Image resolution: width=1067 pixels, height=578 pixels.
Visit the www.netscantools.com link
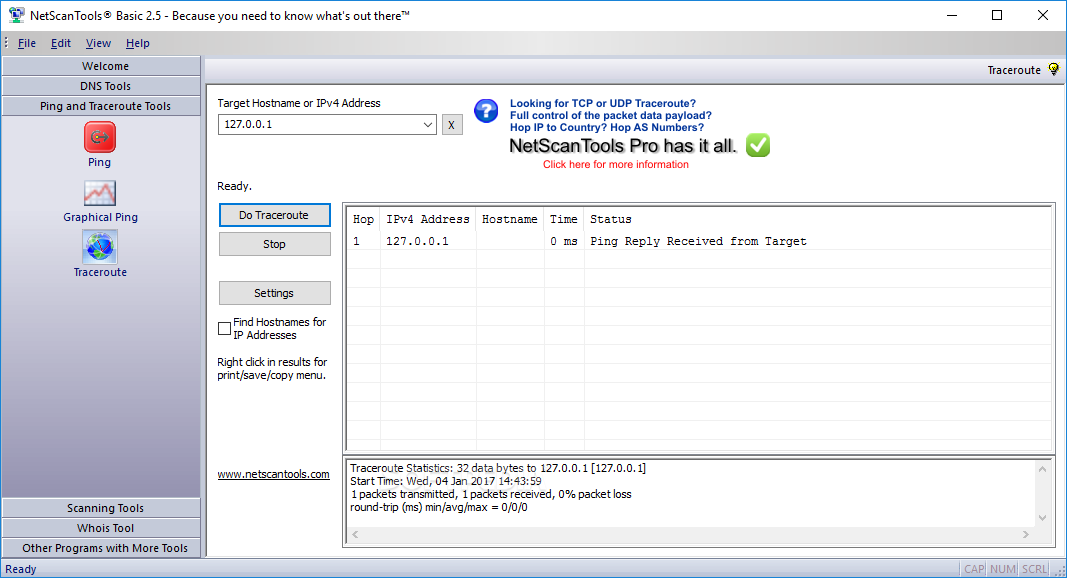pyautogui.click(x=274, y=474)
